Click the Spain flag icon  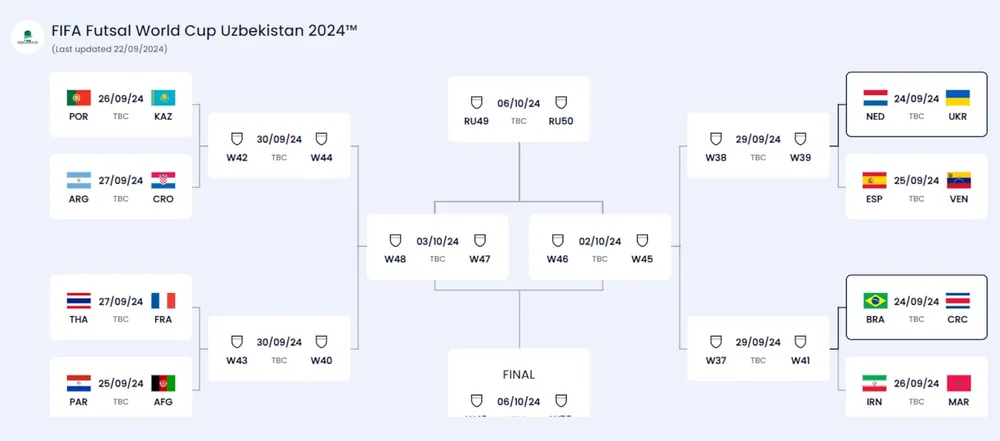pyautogui.click(x=875, y=181)
